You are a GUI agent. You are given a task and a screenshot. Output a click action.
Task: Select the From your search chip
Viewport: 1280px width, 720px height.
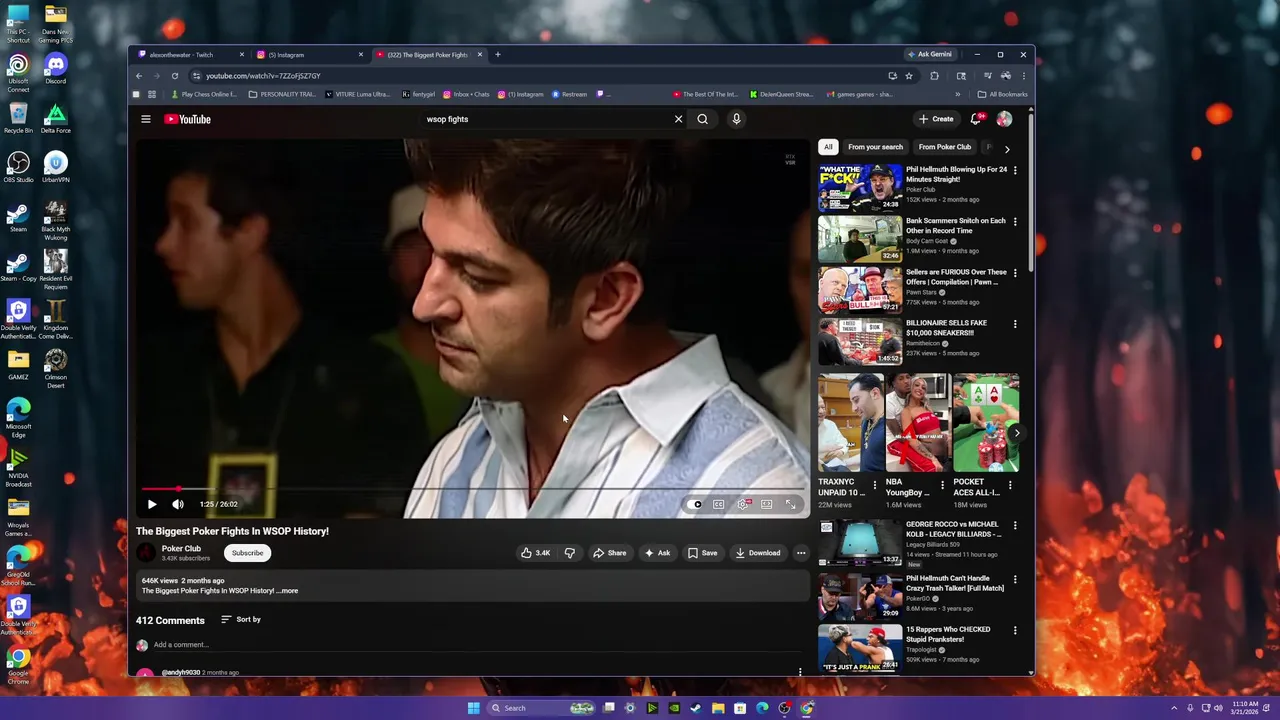[x=875, y=147]
